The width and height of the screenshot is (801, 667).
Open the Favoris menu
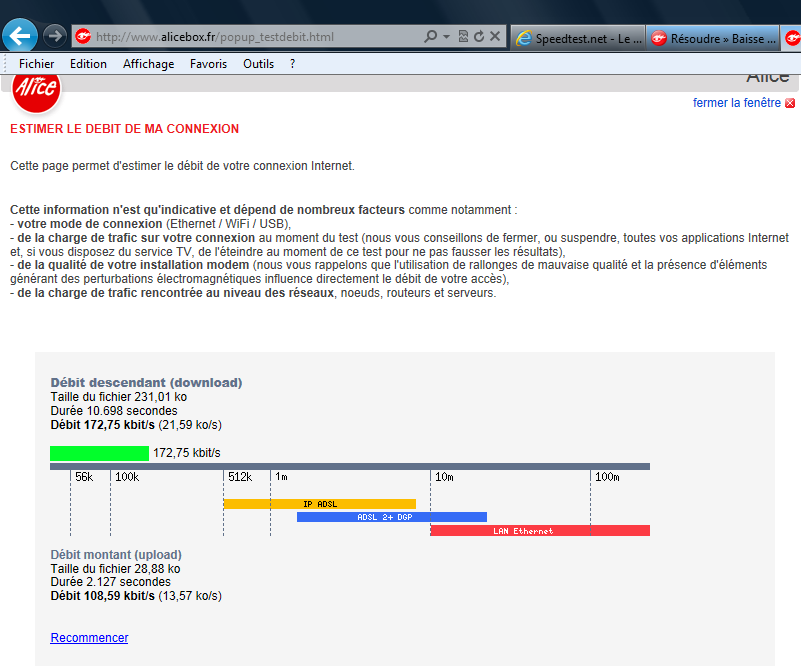point(208,64)
